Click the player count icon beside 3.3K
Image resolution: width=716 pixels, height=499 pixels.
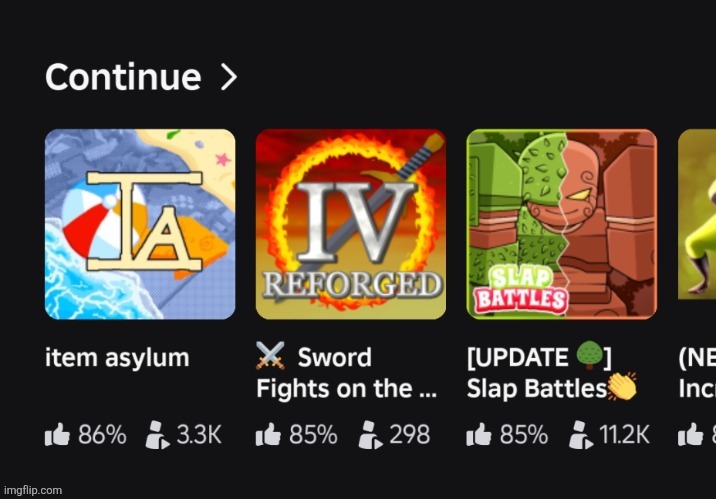(158, 435)
